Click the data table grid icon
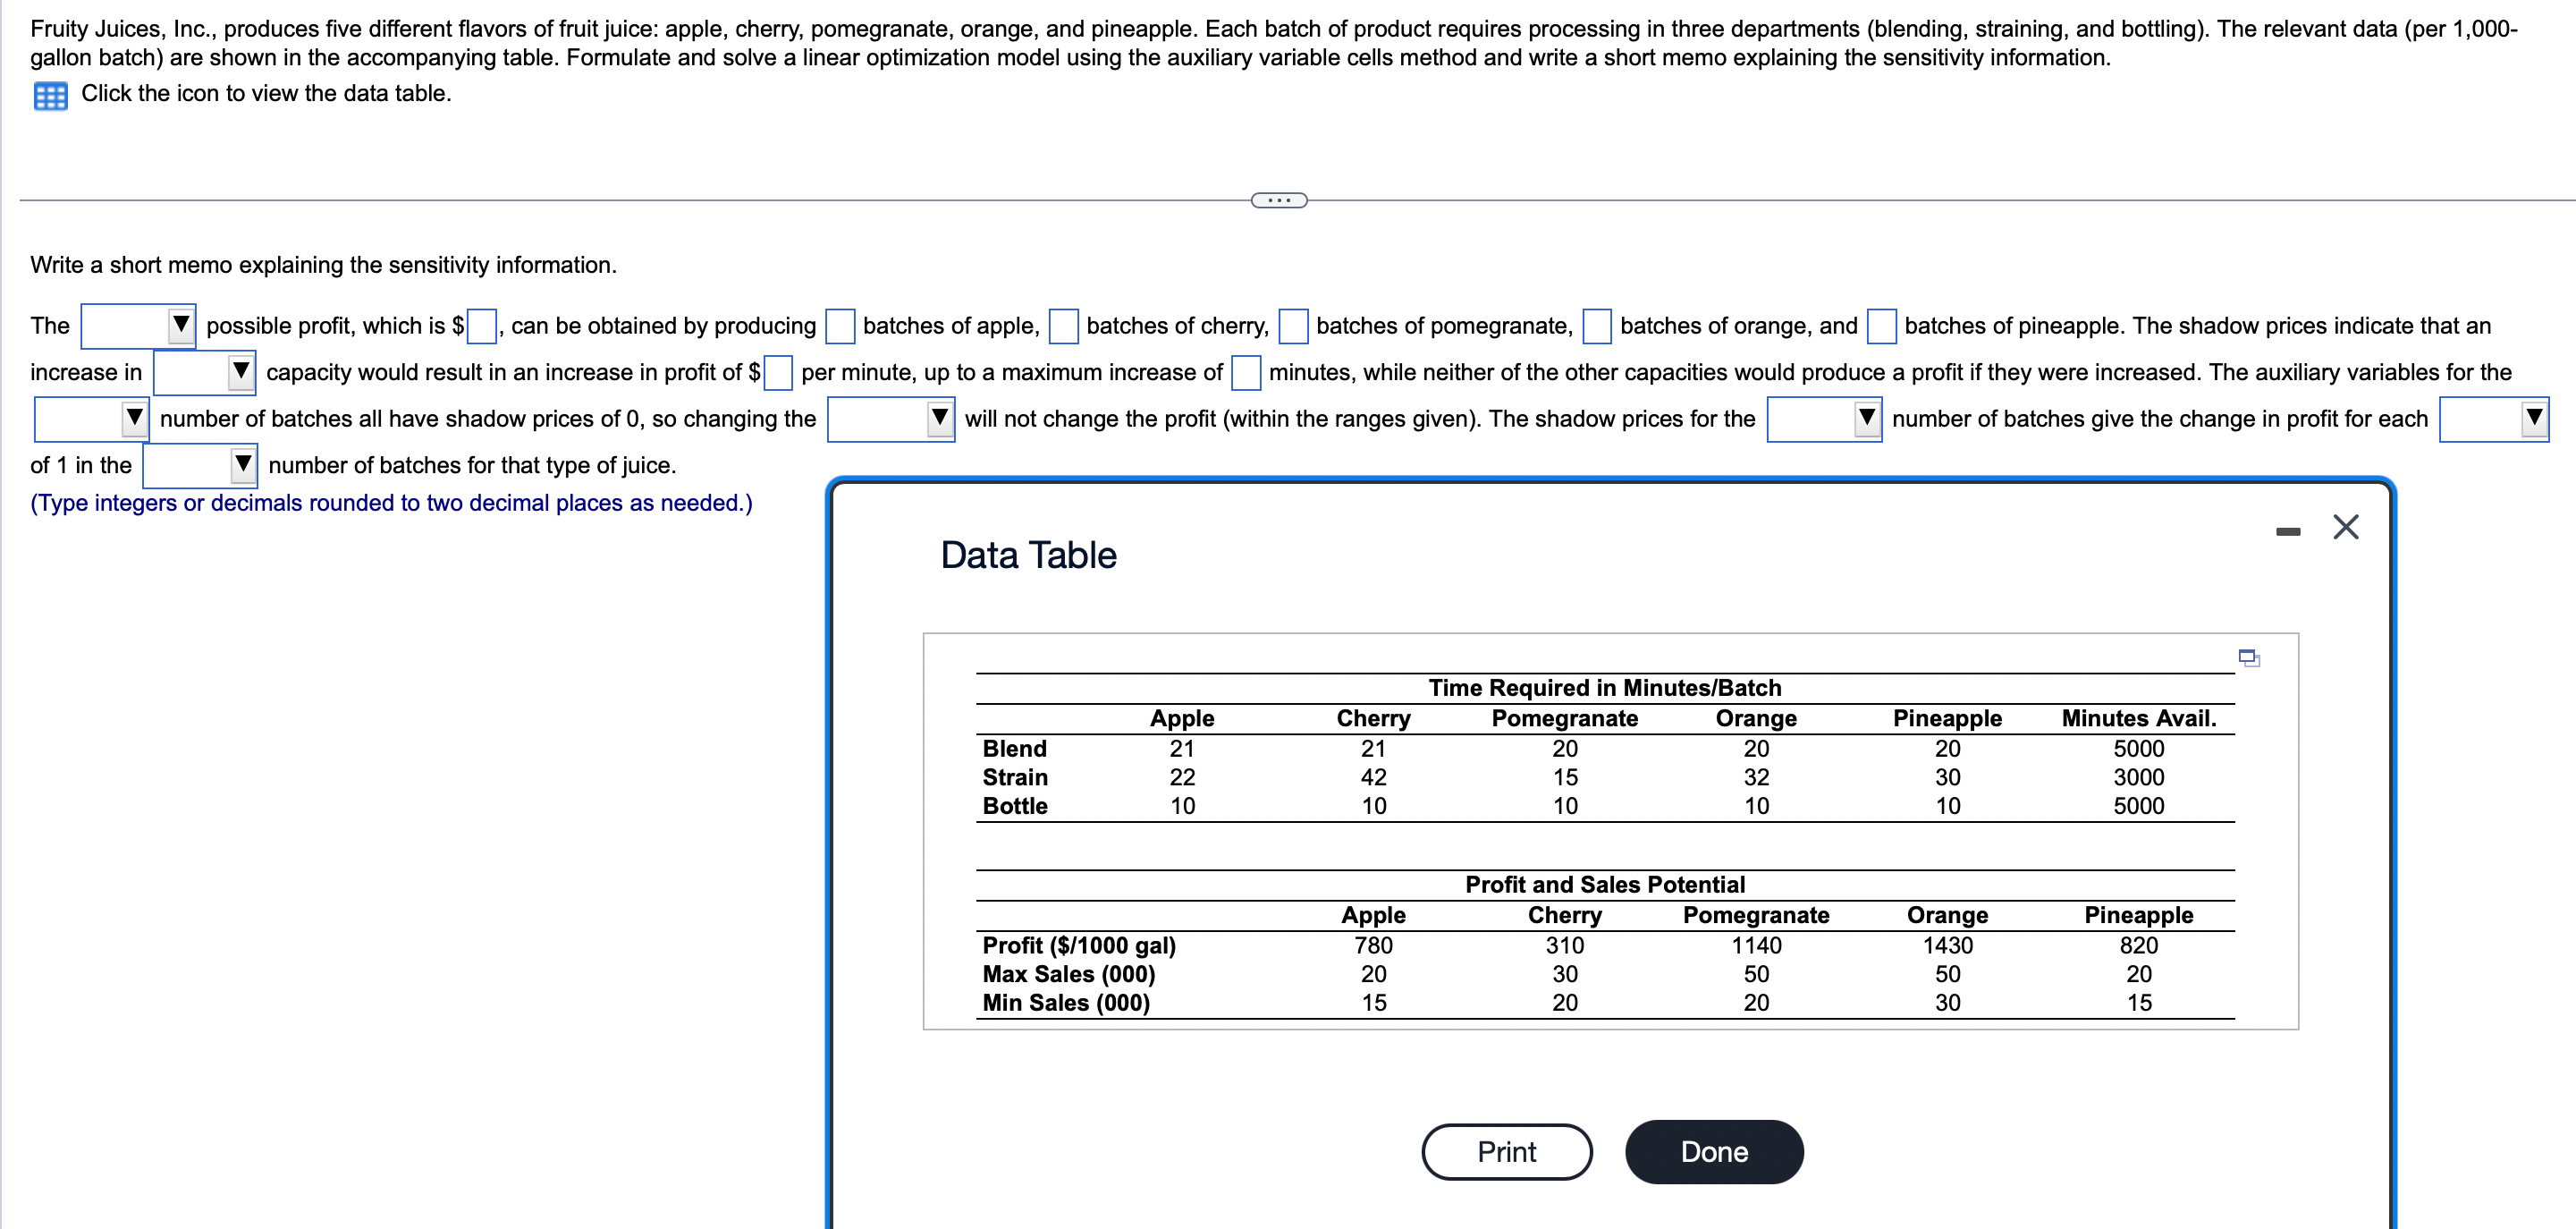The width and height of the screenshot is (2576, 1229). (50, 96)
